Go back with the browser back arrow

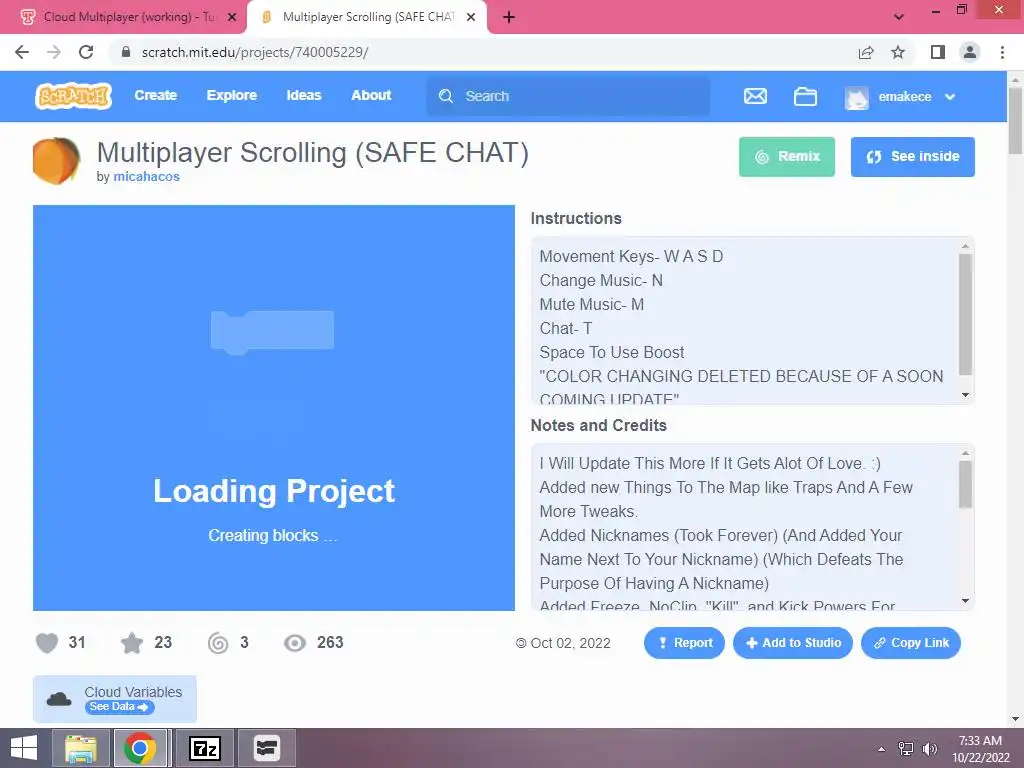22,52
